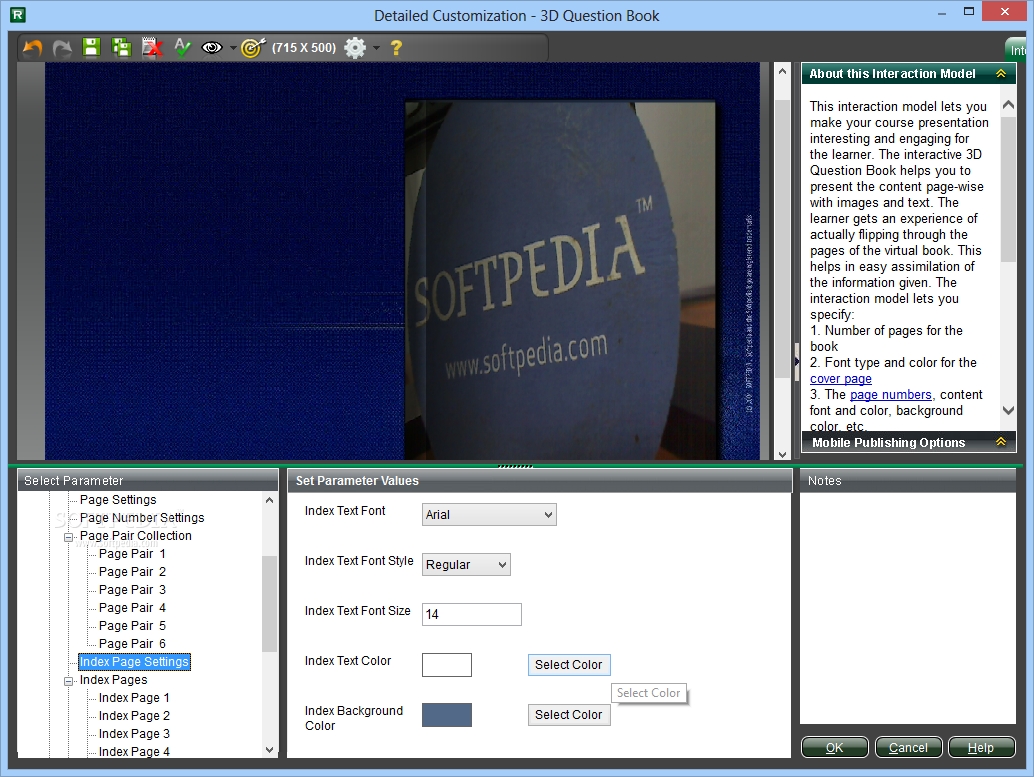
Task: Select Page Settings in parameter tree
Action: click(118, 500)
